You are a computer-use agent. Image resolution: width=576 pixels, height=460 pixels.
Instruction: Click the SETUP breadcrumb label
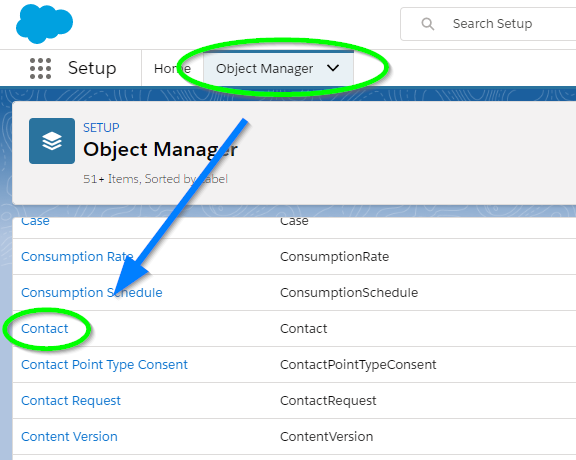pos(101,128)
